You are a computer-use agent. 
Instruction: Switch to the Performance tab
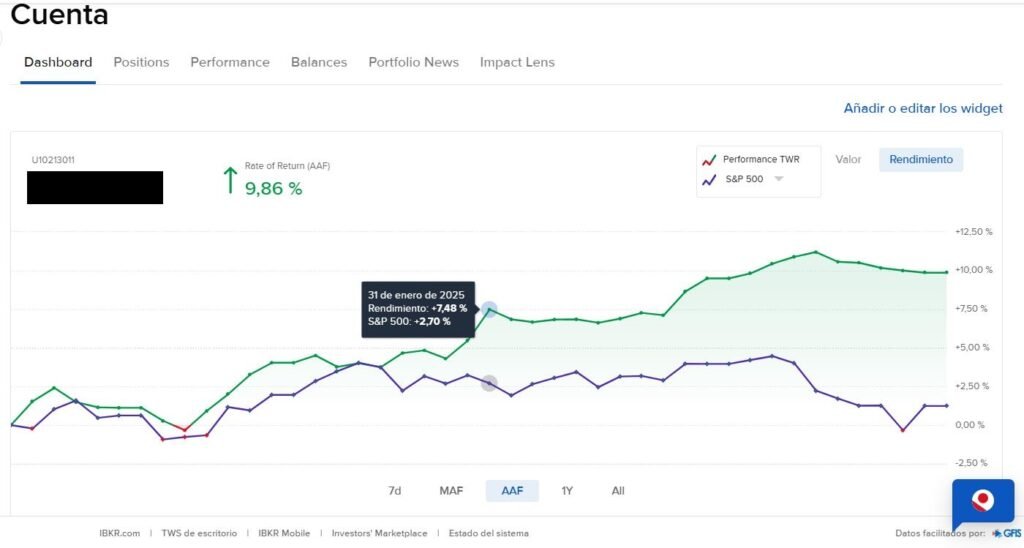(230, 62)
